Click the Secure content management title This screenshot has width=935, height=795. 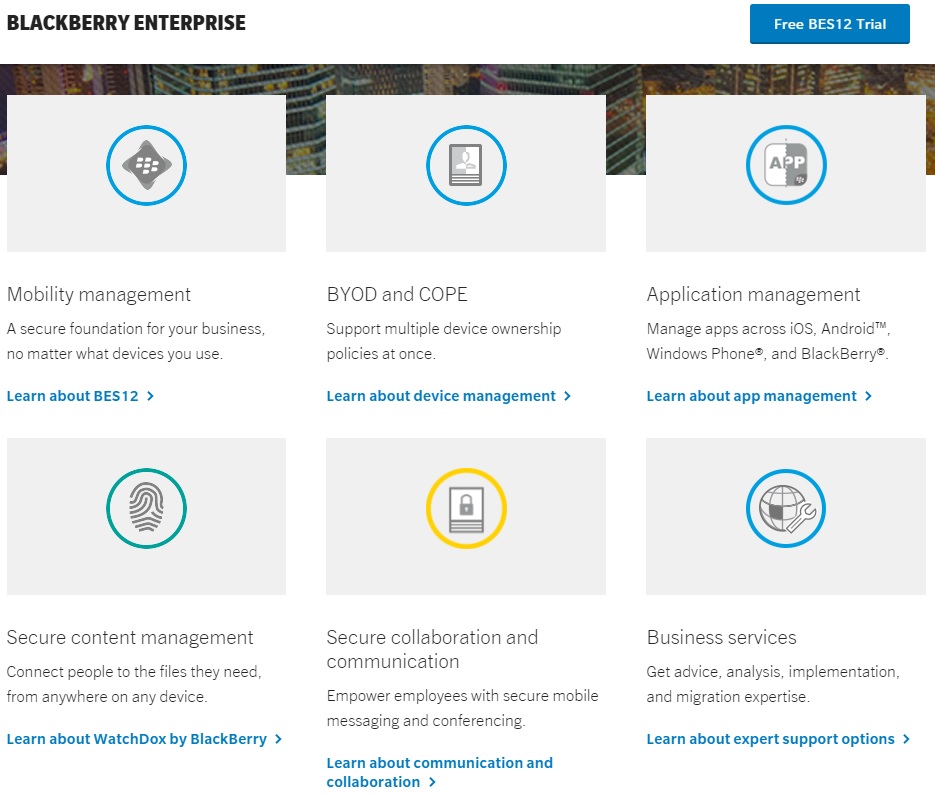pyautogui.click(x=129, y=638)
